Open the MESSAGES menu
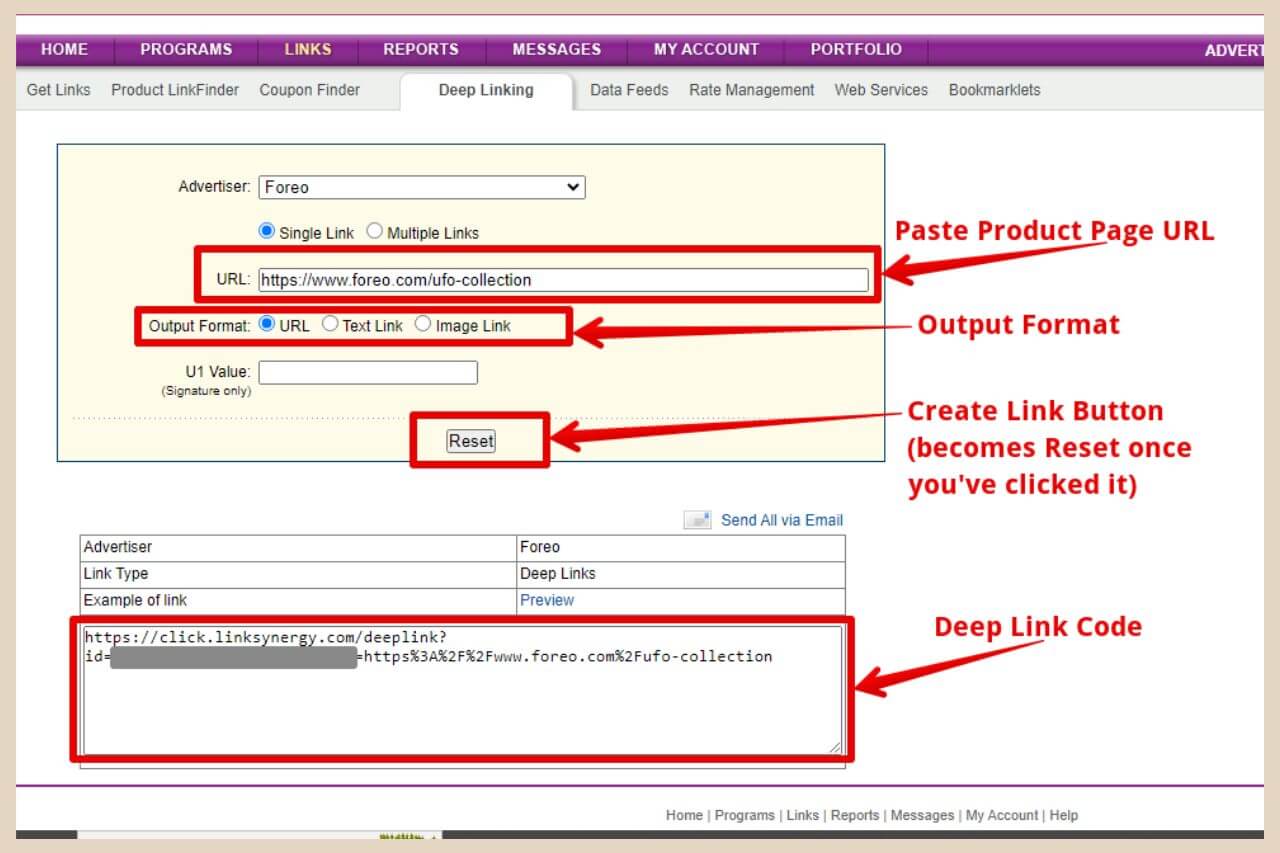This screenshot has width=1280, height=853. click(557, 49)
